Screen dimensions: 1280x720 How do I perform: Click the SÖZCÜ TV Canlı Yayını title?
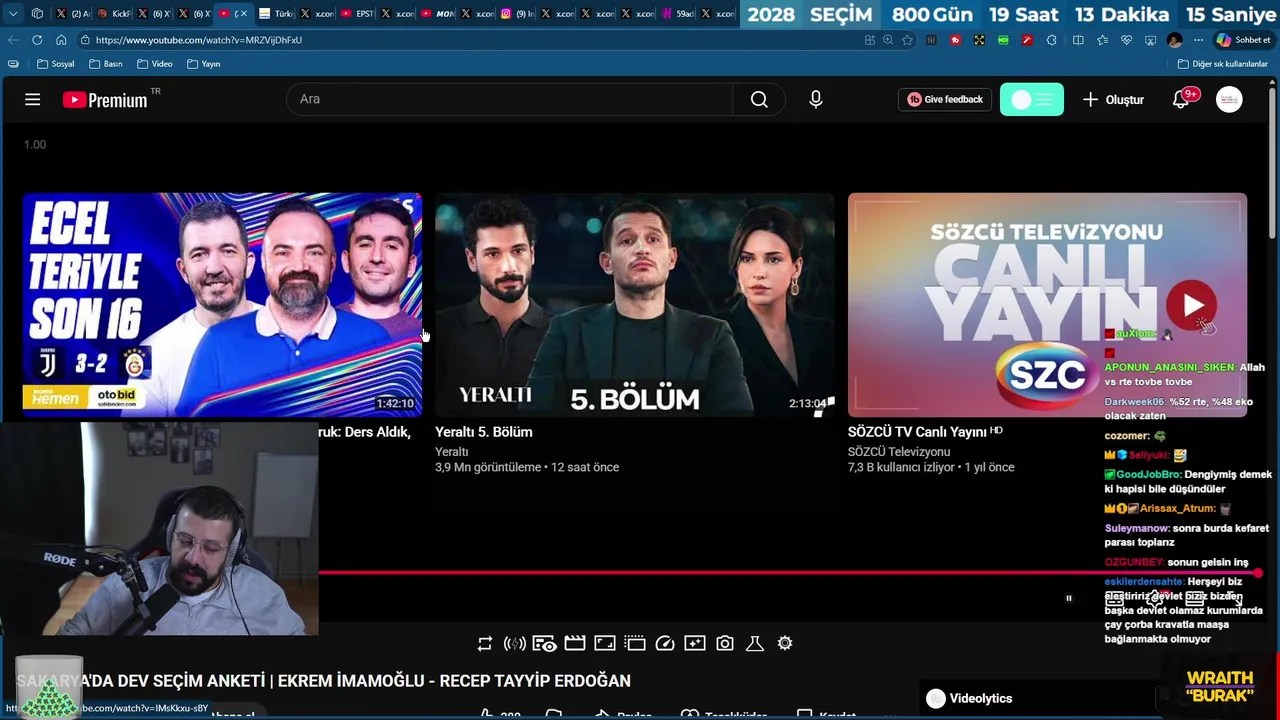[x=917, y=432]
